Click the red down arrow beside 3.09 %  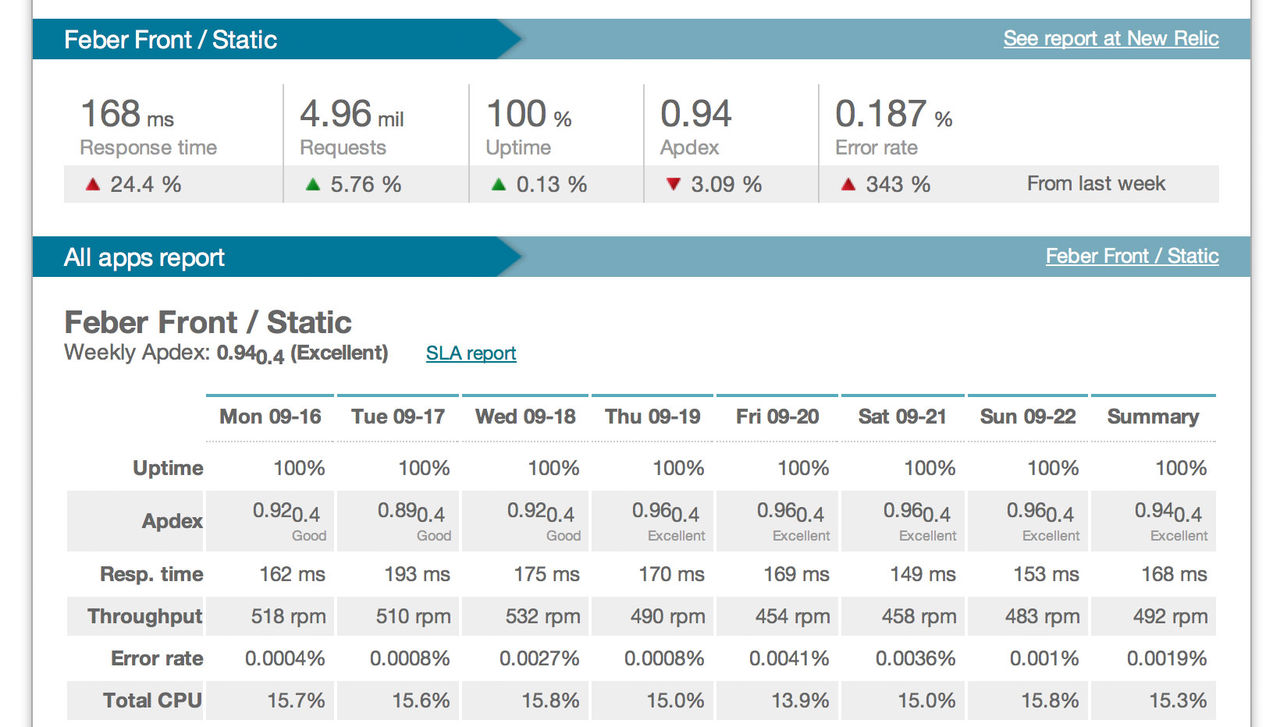pyautogui.click(x=673, y=184)
